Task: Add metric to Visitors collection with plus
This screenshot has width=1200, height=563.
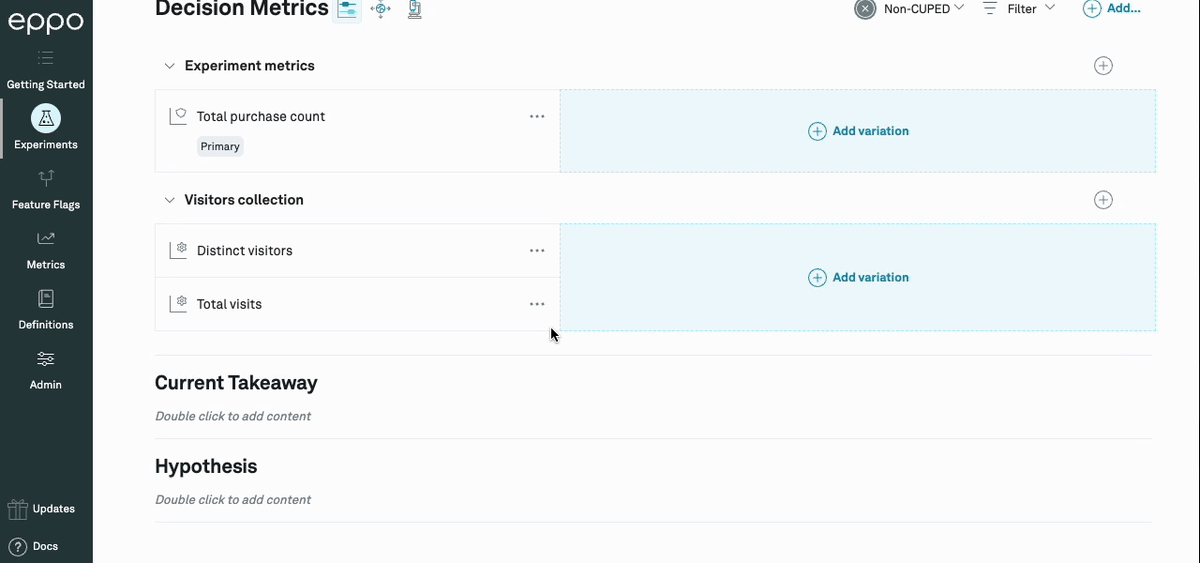Action: click(x=1103, y=200)
